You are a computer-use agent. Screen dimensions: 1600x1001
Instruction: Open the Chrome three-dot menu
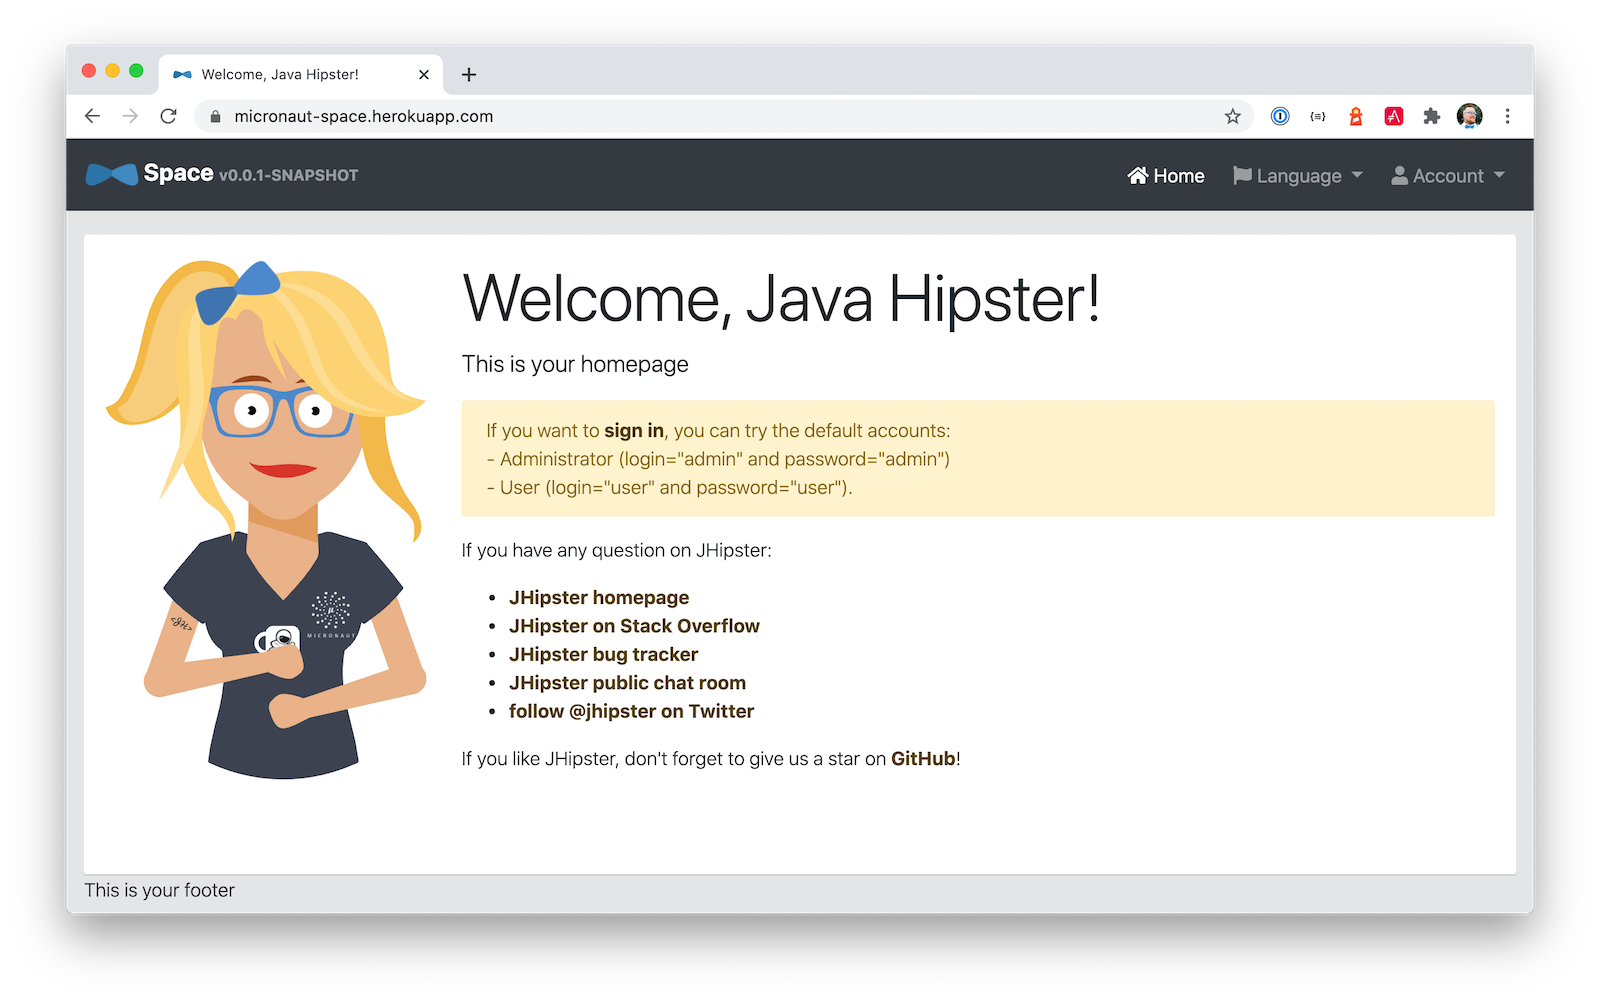1507,116
